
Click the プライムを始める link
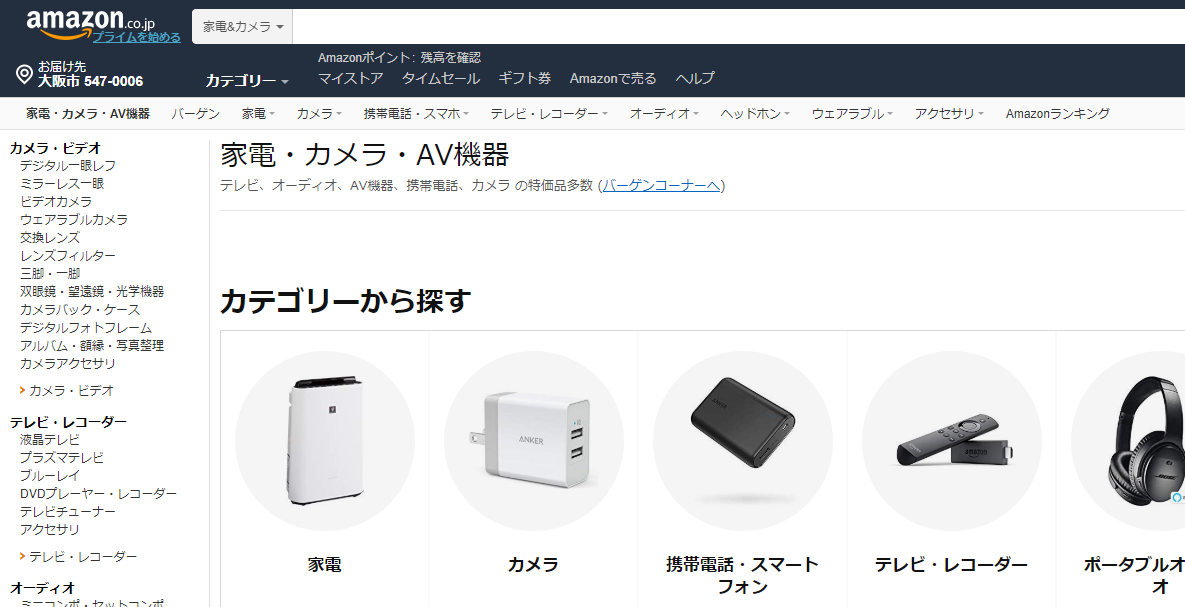[x=137, y=37]
